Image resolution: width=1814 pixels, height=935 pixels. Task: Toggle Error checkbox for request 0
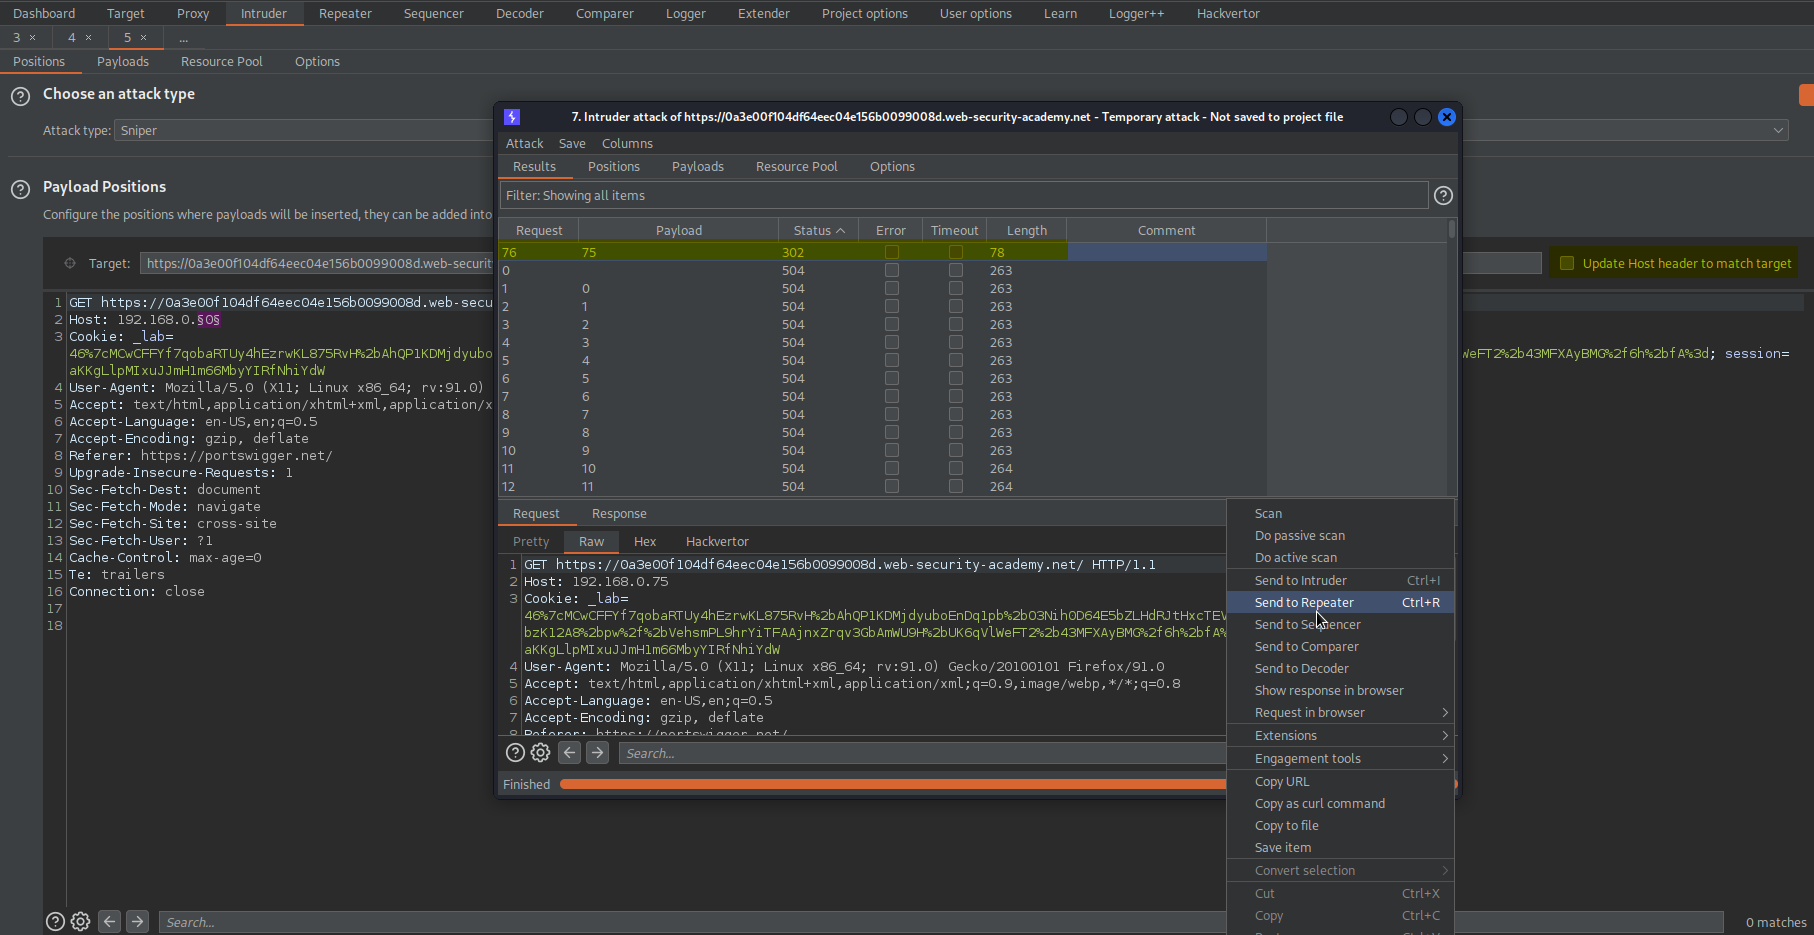pos(892,271)
